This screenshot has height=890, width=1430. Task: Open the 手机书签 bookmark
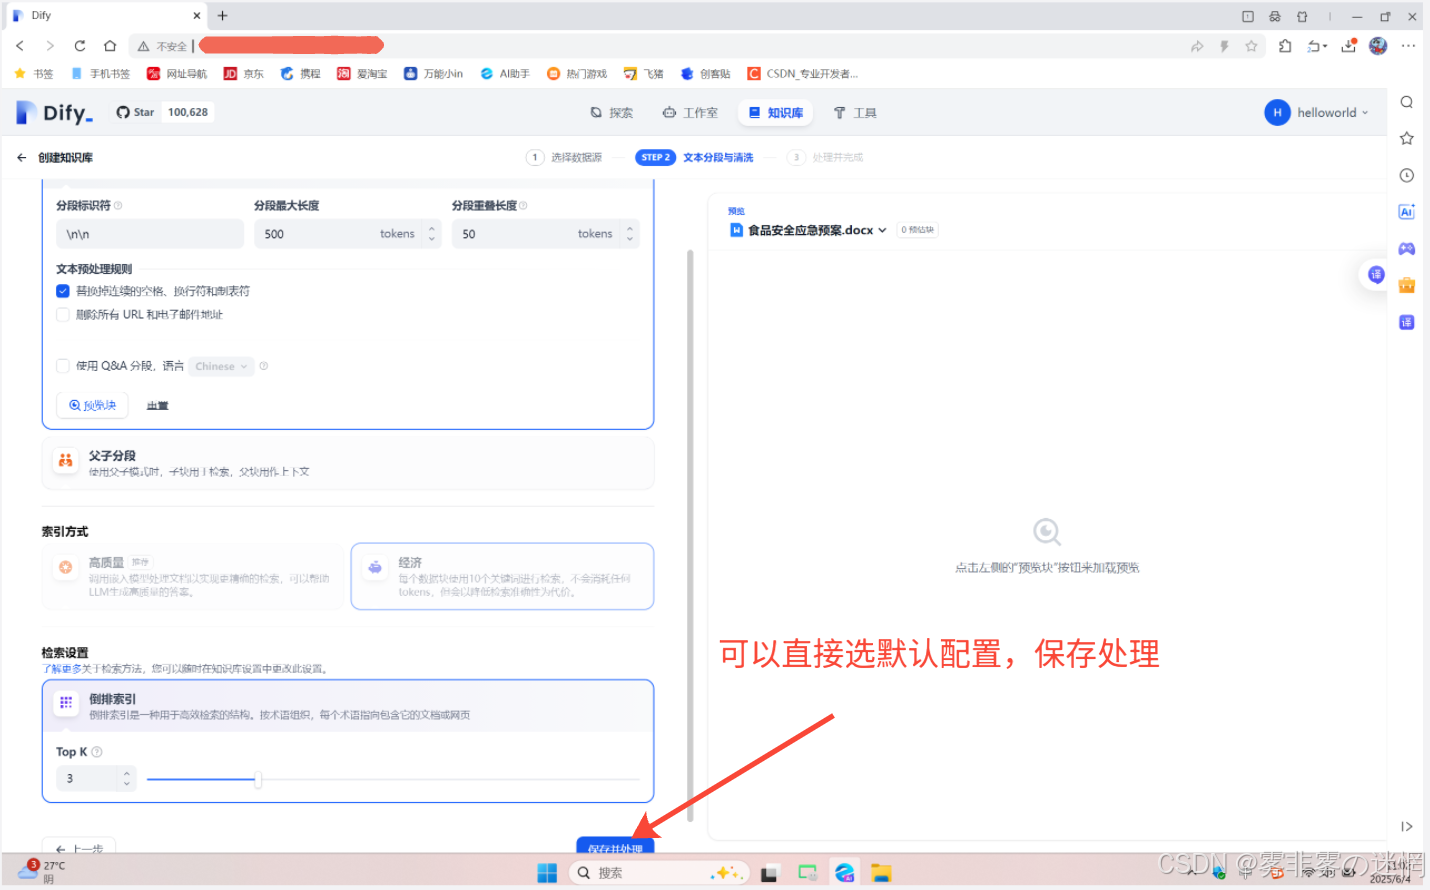[100, 74]
